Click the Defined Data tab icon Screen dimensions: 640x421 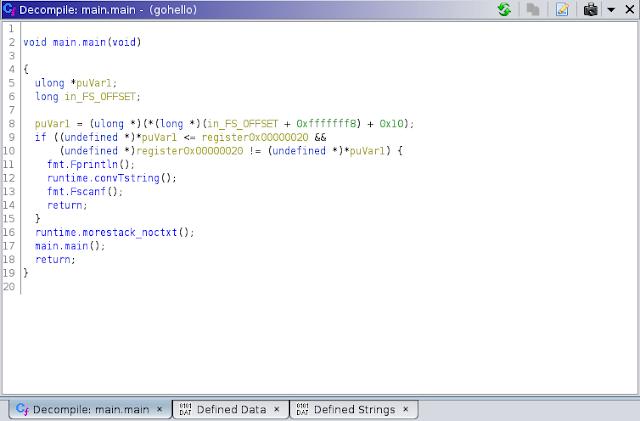[186, 409]
